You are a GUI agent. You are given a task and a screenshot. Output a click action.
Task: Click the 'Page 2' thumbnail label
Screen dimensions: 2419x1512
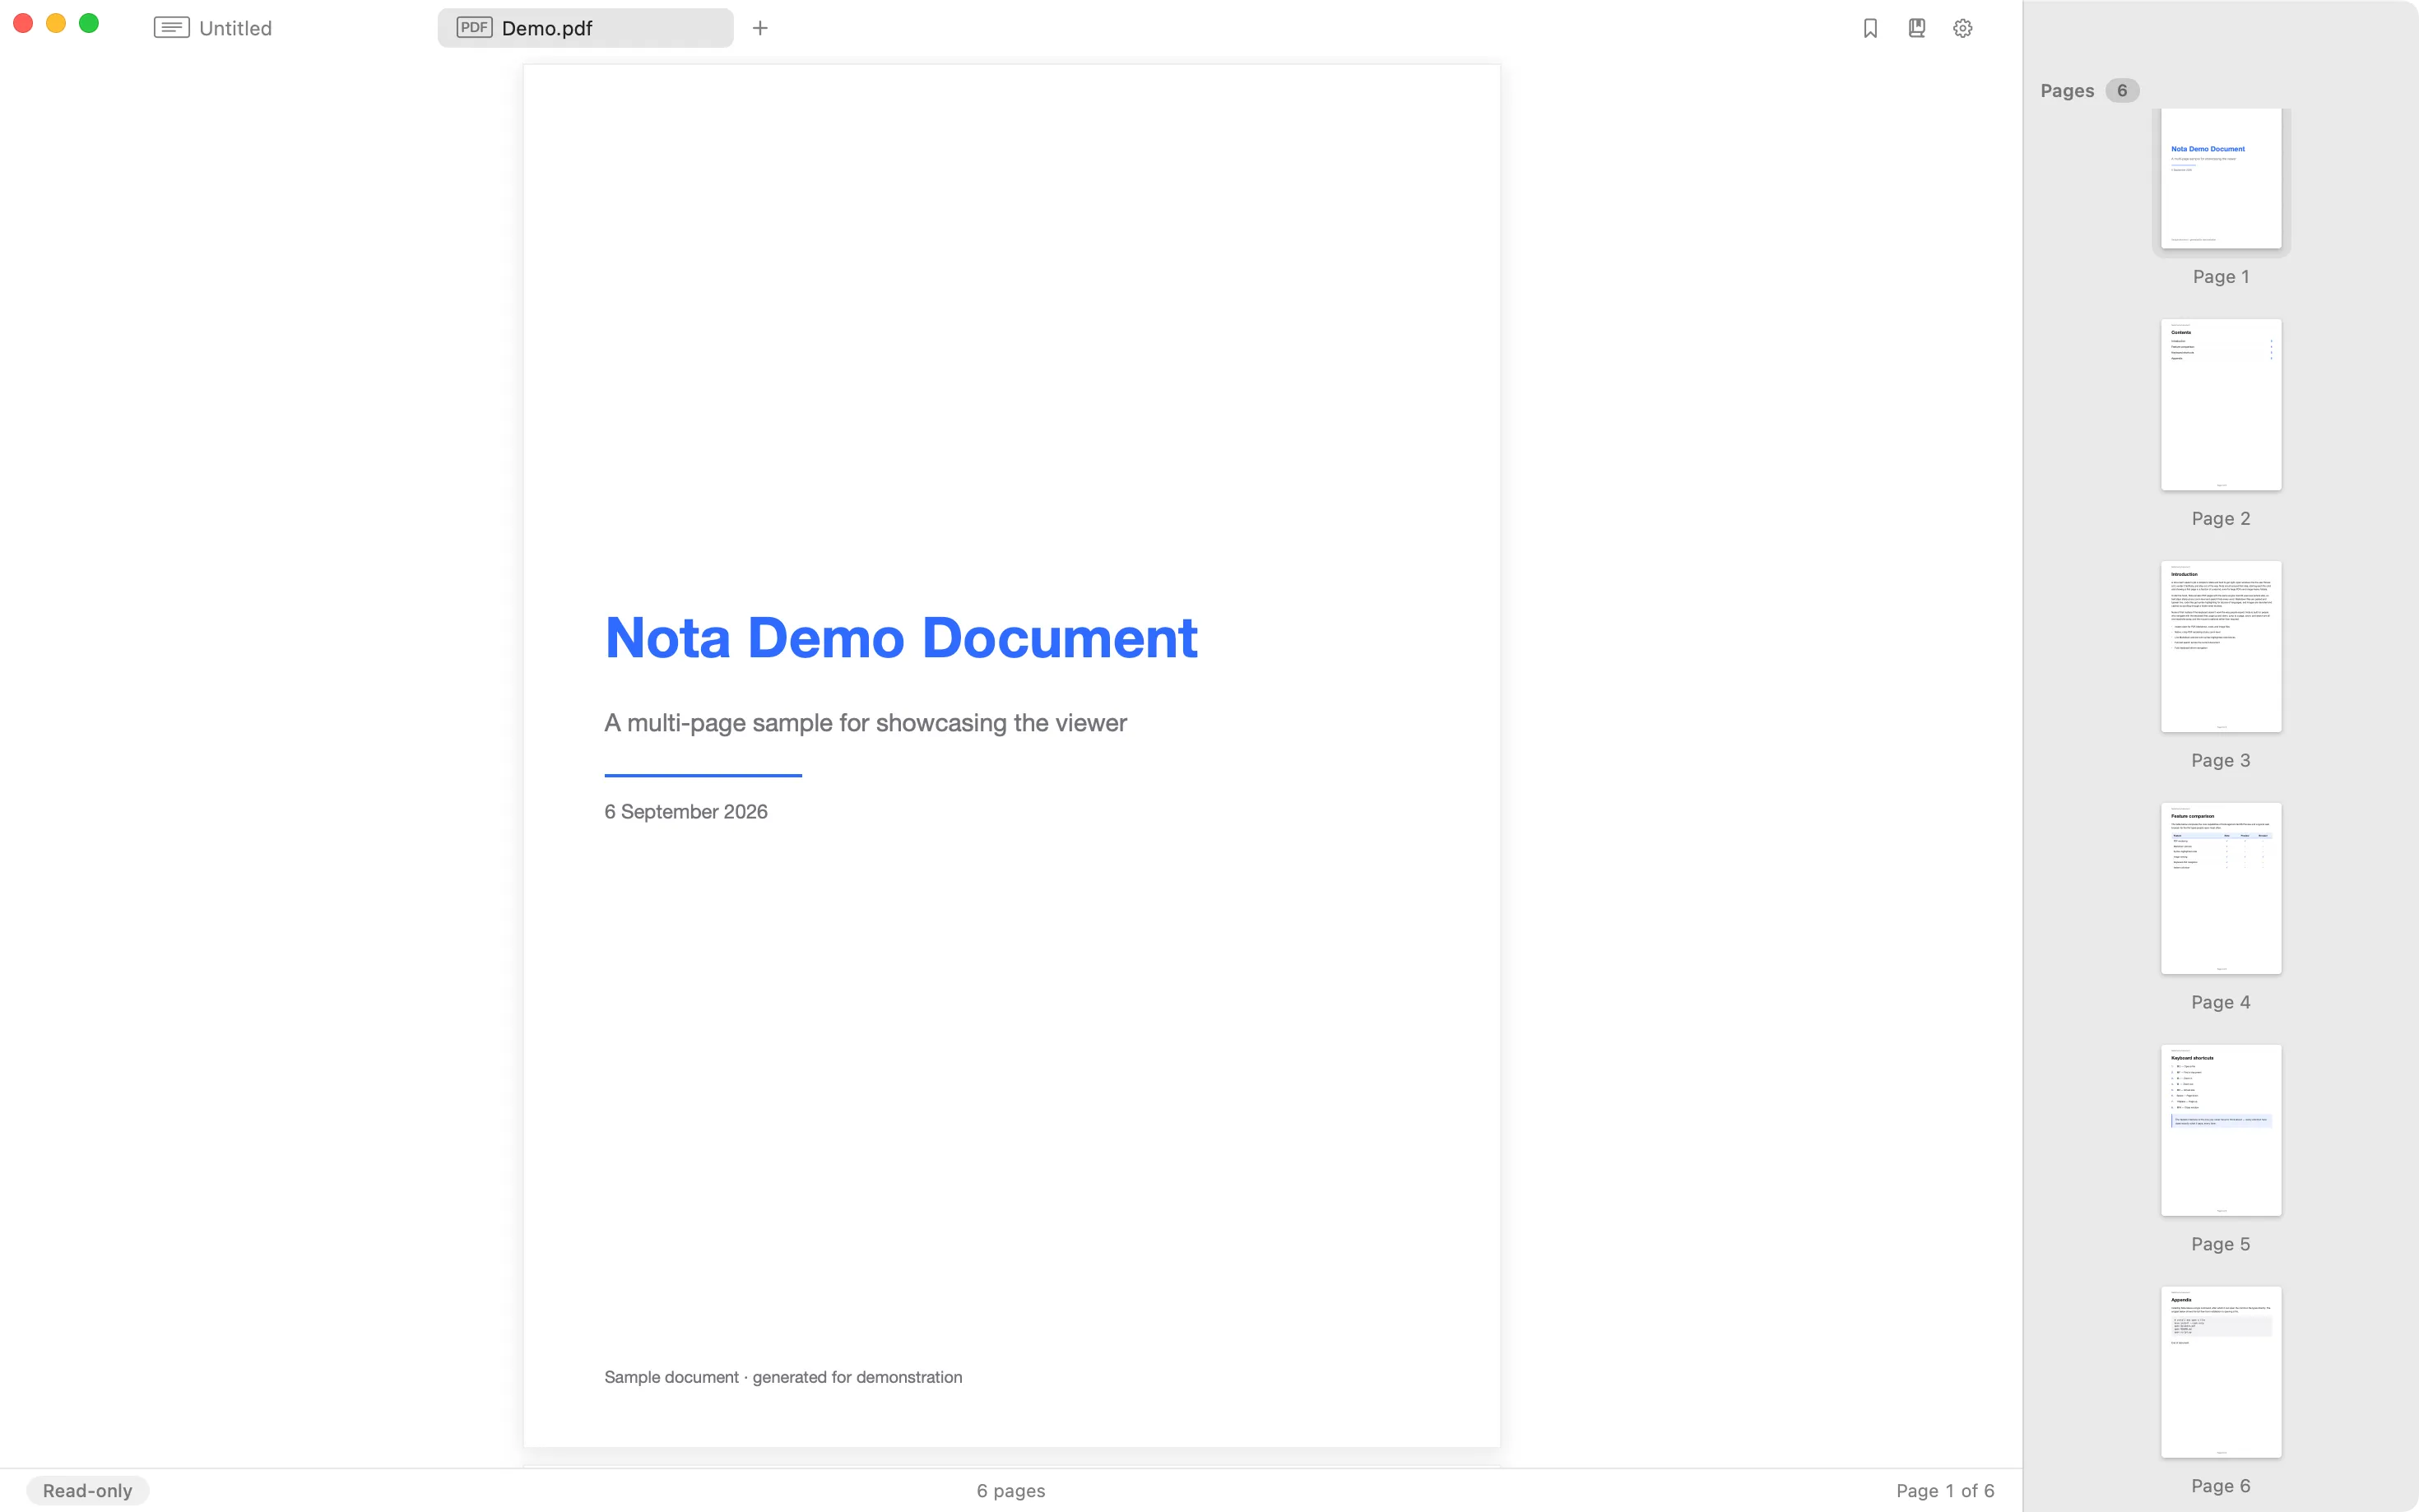tap(2220, 518)
